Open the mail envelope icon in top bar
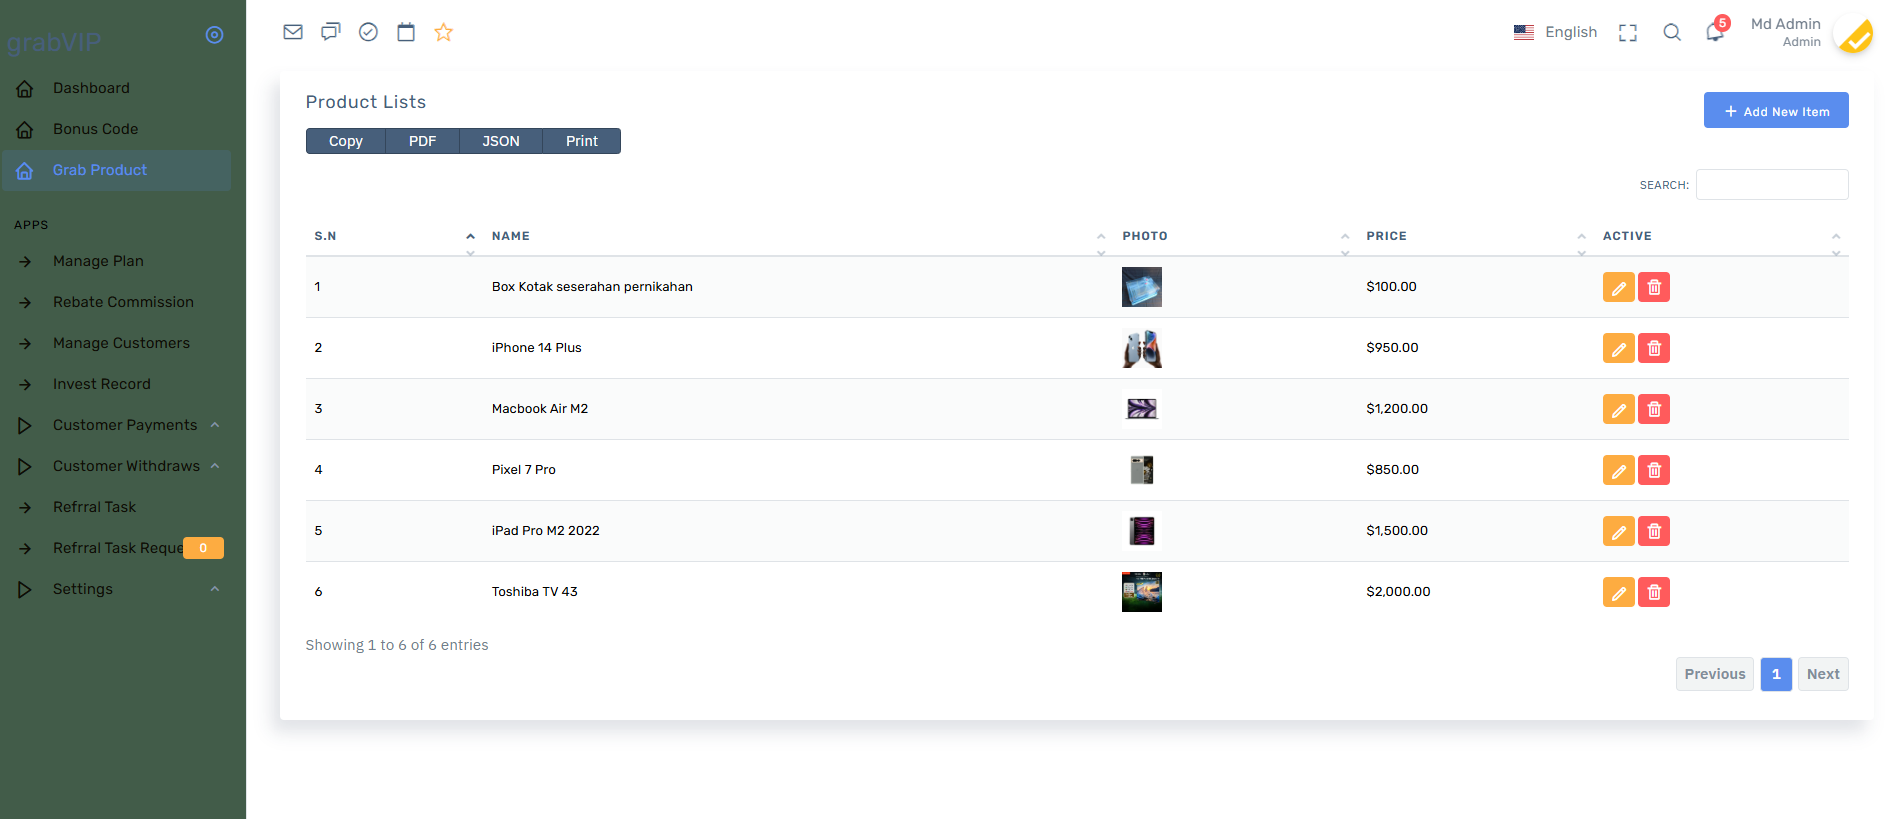This screenshot has width=1889, height=819. (293, 32)
